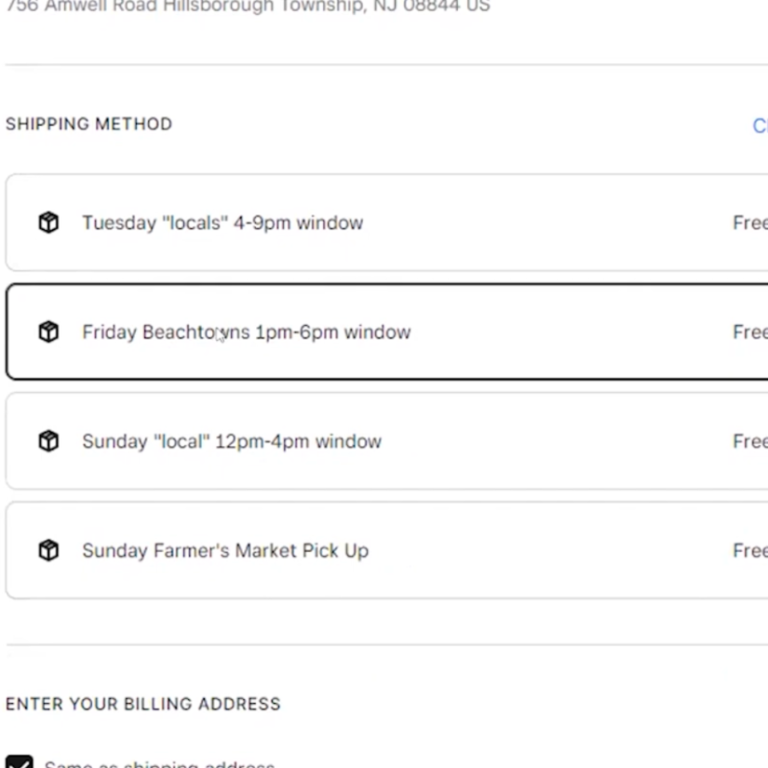Screen dimensions: 768x768
Task: Click Free price on Farmer's Market Pick Up
Action: (750, 551)
